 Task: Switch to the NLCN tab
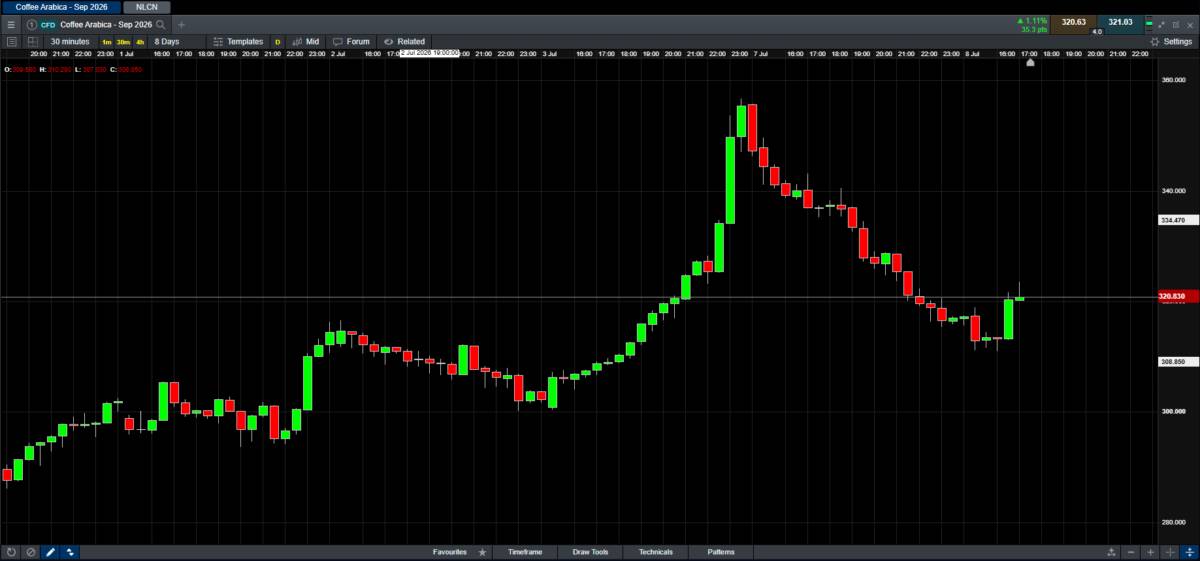tap(147, 7)
